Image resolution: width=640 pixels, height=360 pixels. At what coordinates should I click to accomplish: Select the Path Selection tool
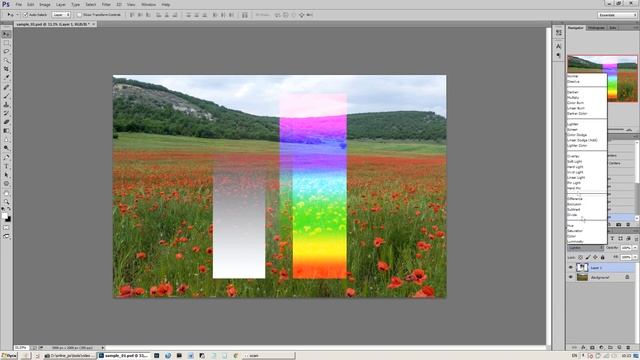pos(6,175)
